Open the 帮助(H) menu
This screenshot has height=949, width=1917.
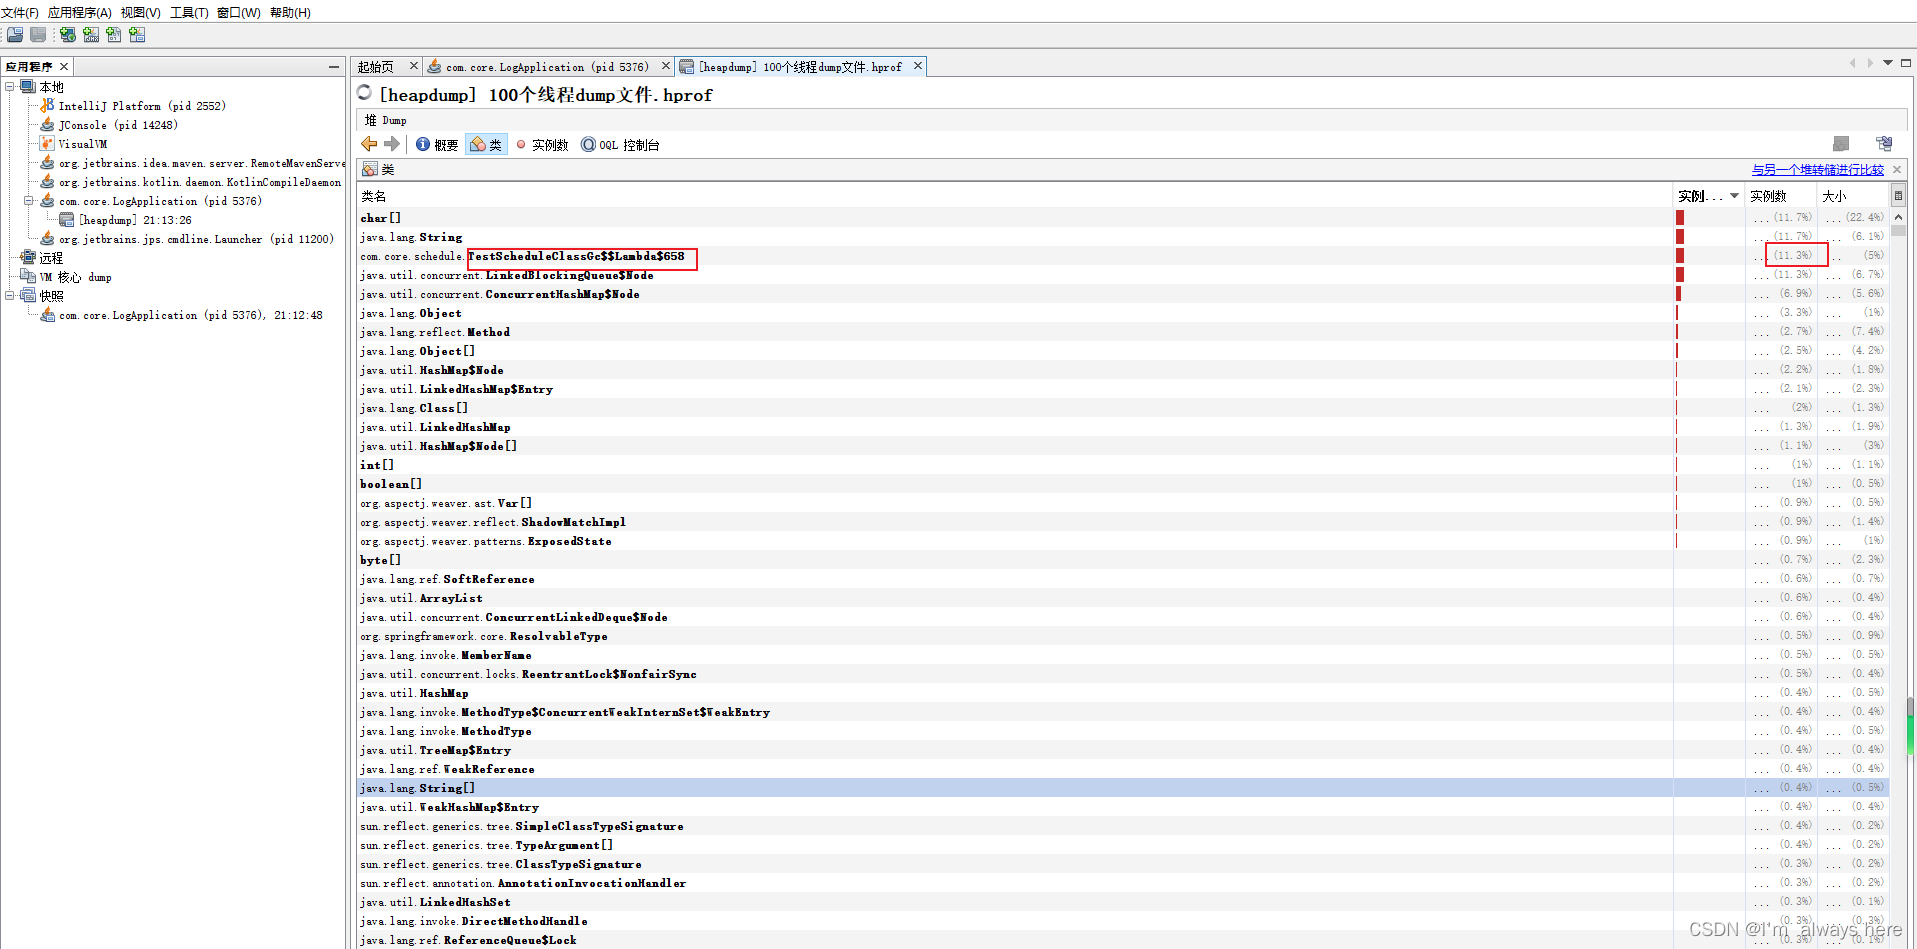[291, 12]
